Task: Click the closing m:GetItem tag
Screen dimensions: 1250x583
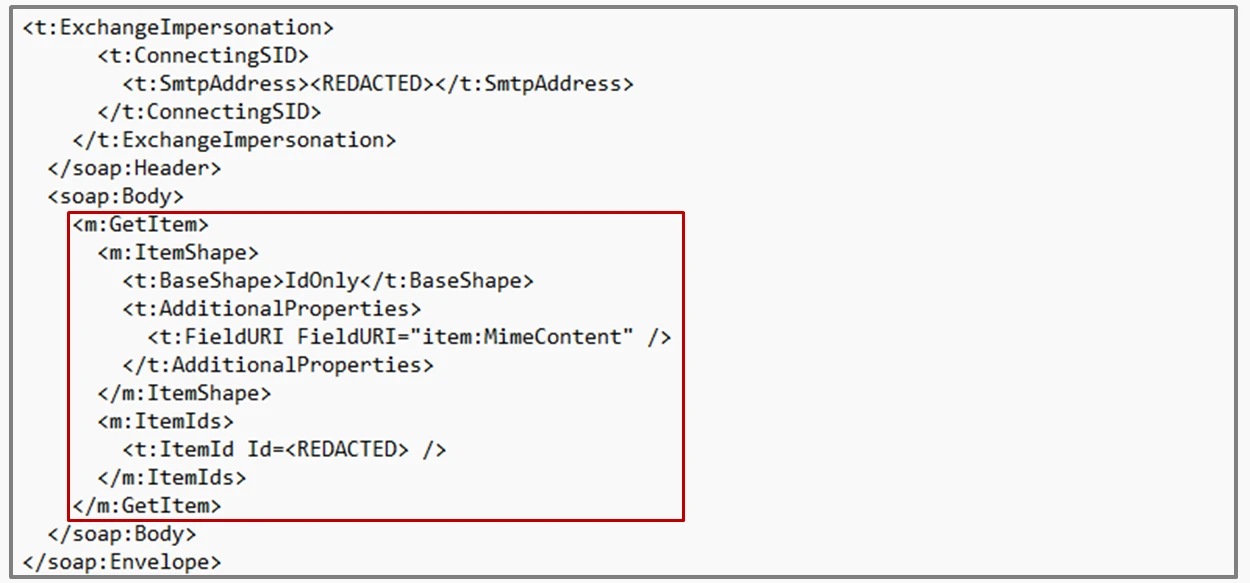Action: pos(146,506)
